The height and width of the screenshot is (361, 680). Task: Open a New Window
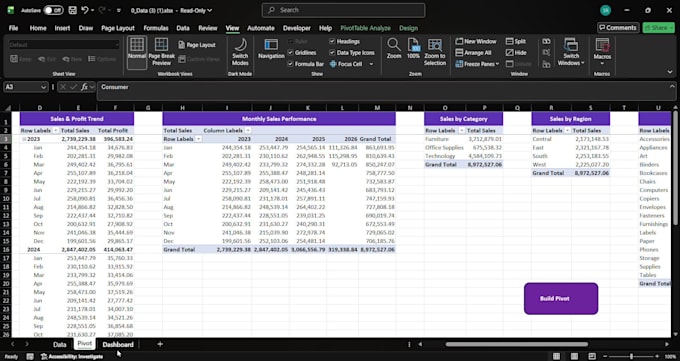click(x=476, y=41)
